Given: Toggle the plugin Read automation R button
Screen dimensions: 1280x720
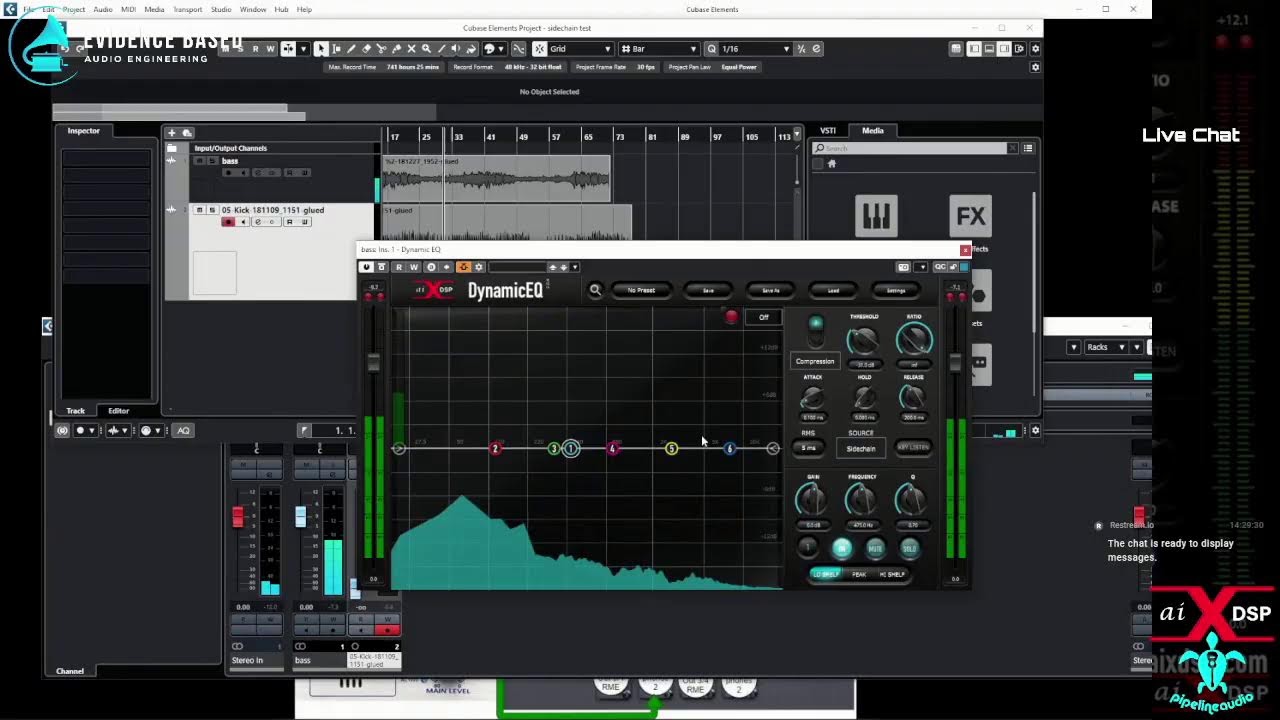Looking at the screenshot, I should [x=399, y=267].
